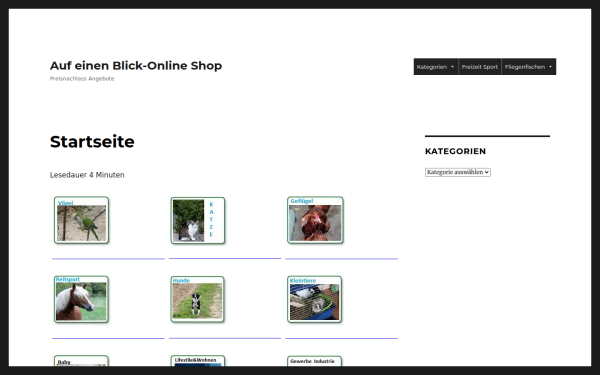
Task: Open the Vögel parrot category tile
Action: click(x=82, y=220)
